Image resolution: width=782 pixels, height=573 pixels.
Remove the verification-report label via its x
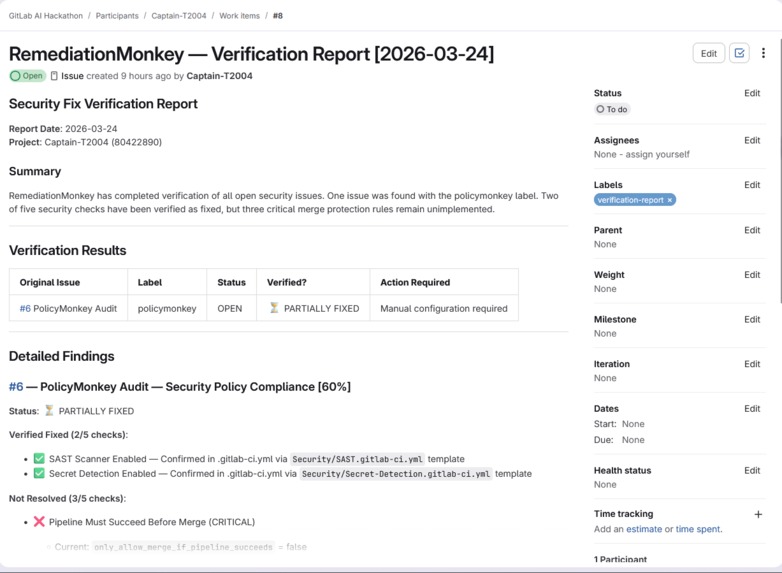point(670,200)
